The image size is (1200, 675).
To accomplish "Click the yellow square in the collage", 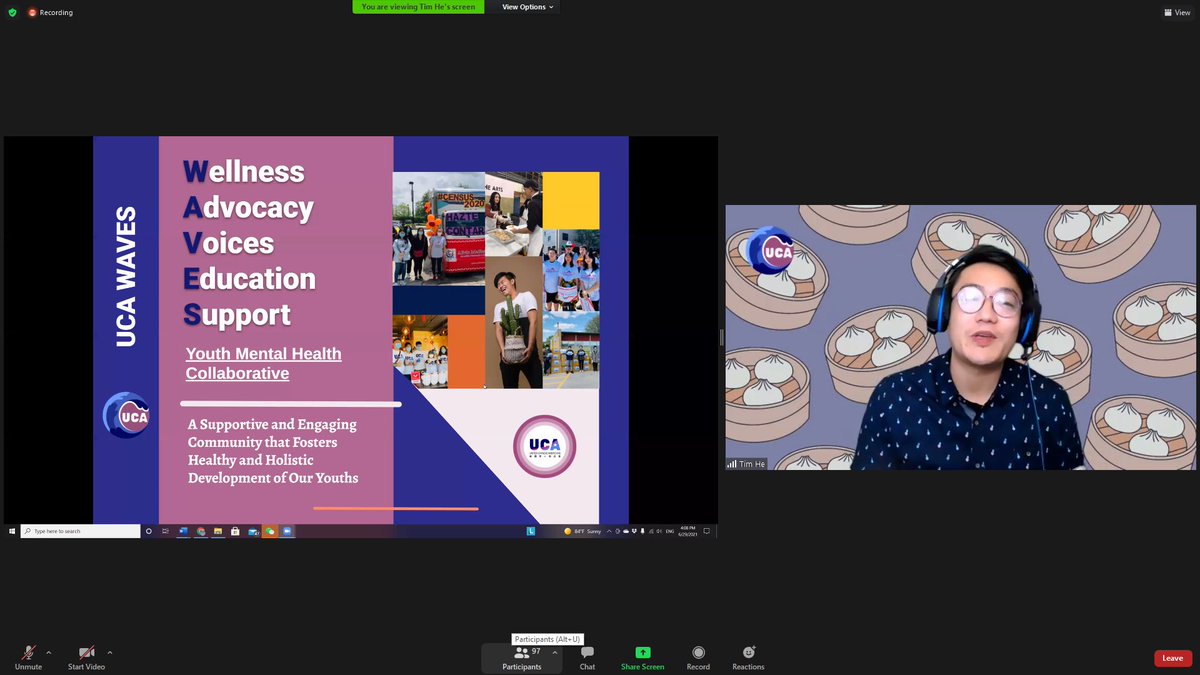I will tap(571, 201).
